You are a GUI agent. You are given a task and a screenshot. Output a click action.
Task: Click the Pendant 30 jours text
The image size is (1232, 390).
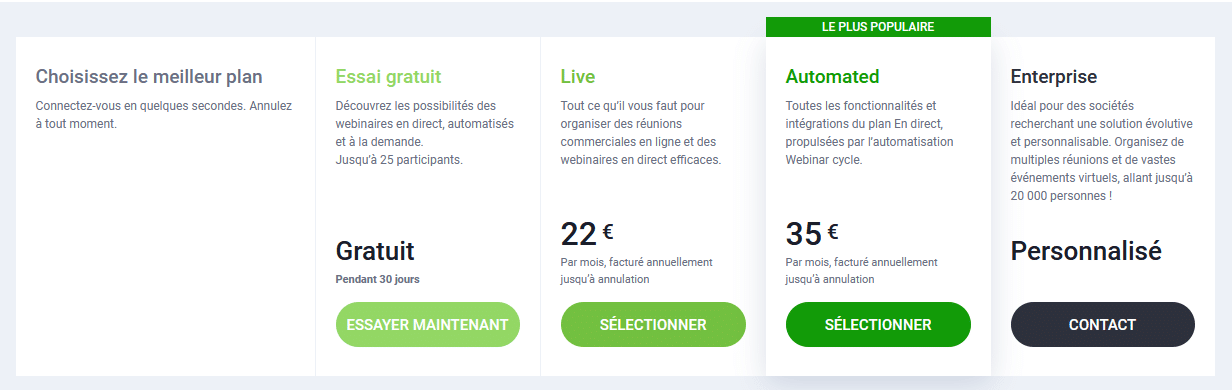pos(378,279)
